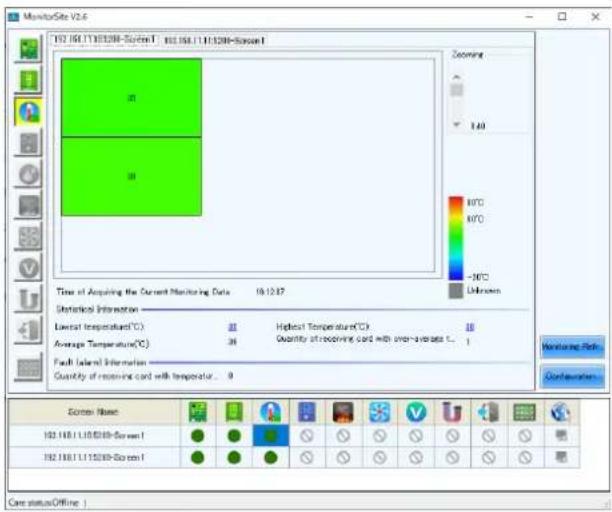Click the Care status Offline status bar text
Screen dimensions: 612x512
[x=44, y=503]
